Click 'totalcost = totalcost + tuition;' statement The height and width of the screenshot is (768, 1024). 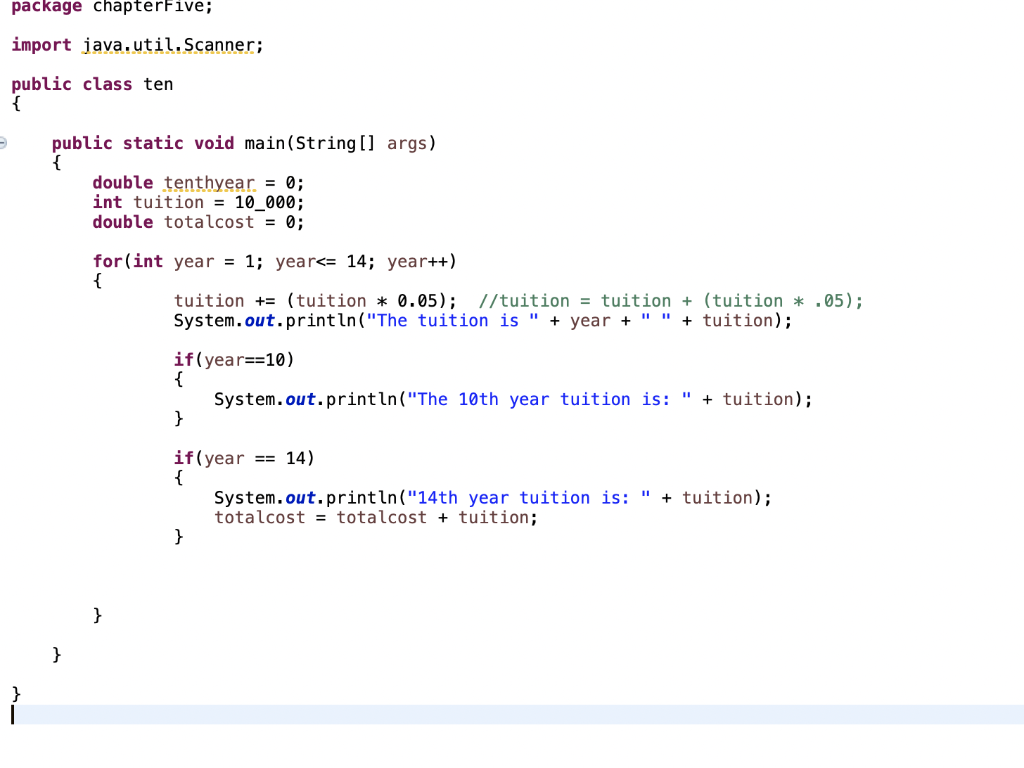pos(376,517)
